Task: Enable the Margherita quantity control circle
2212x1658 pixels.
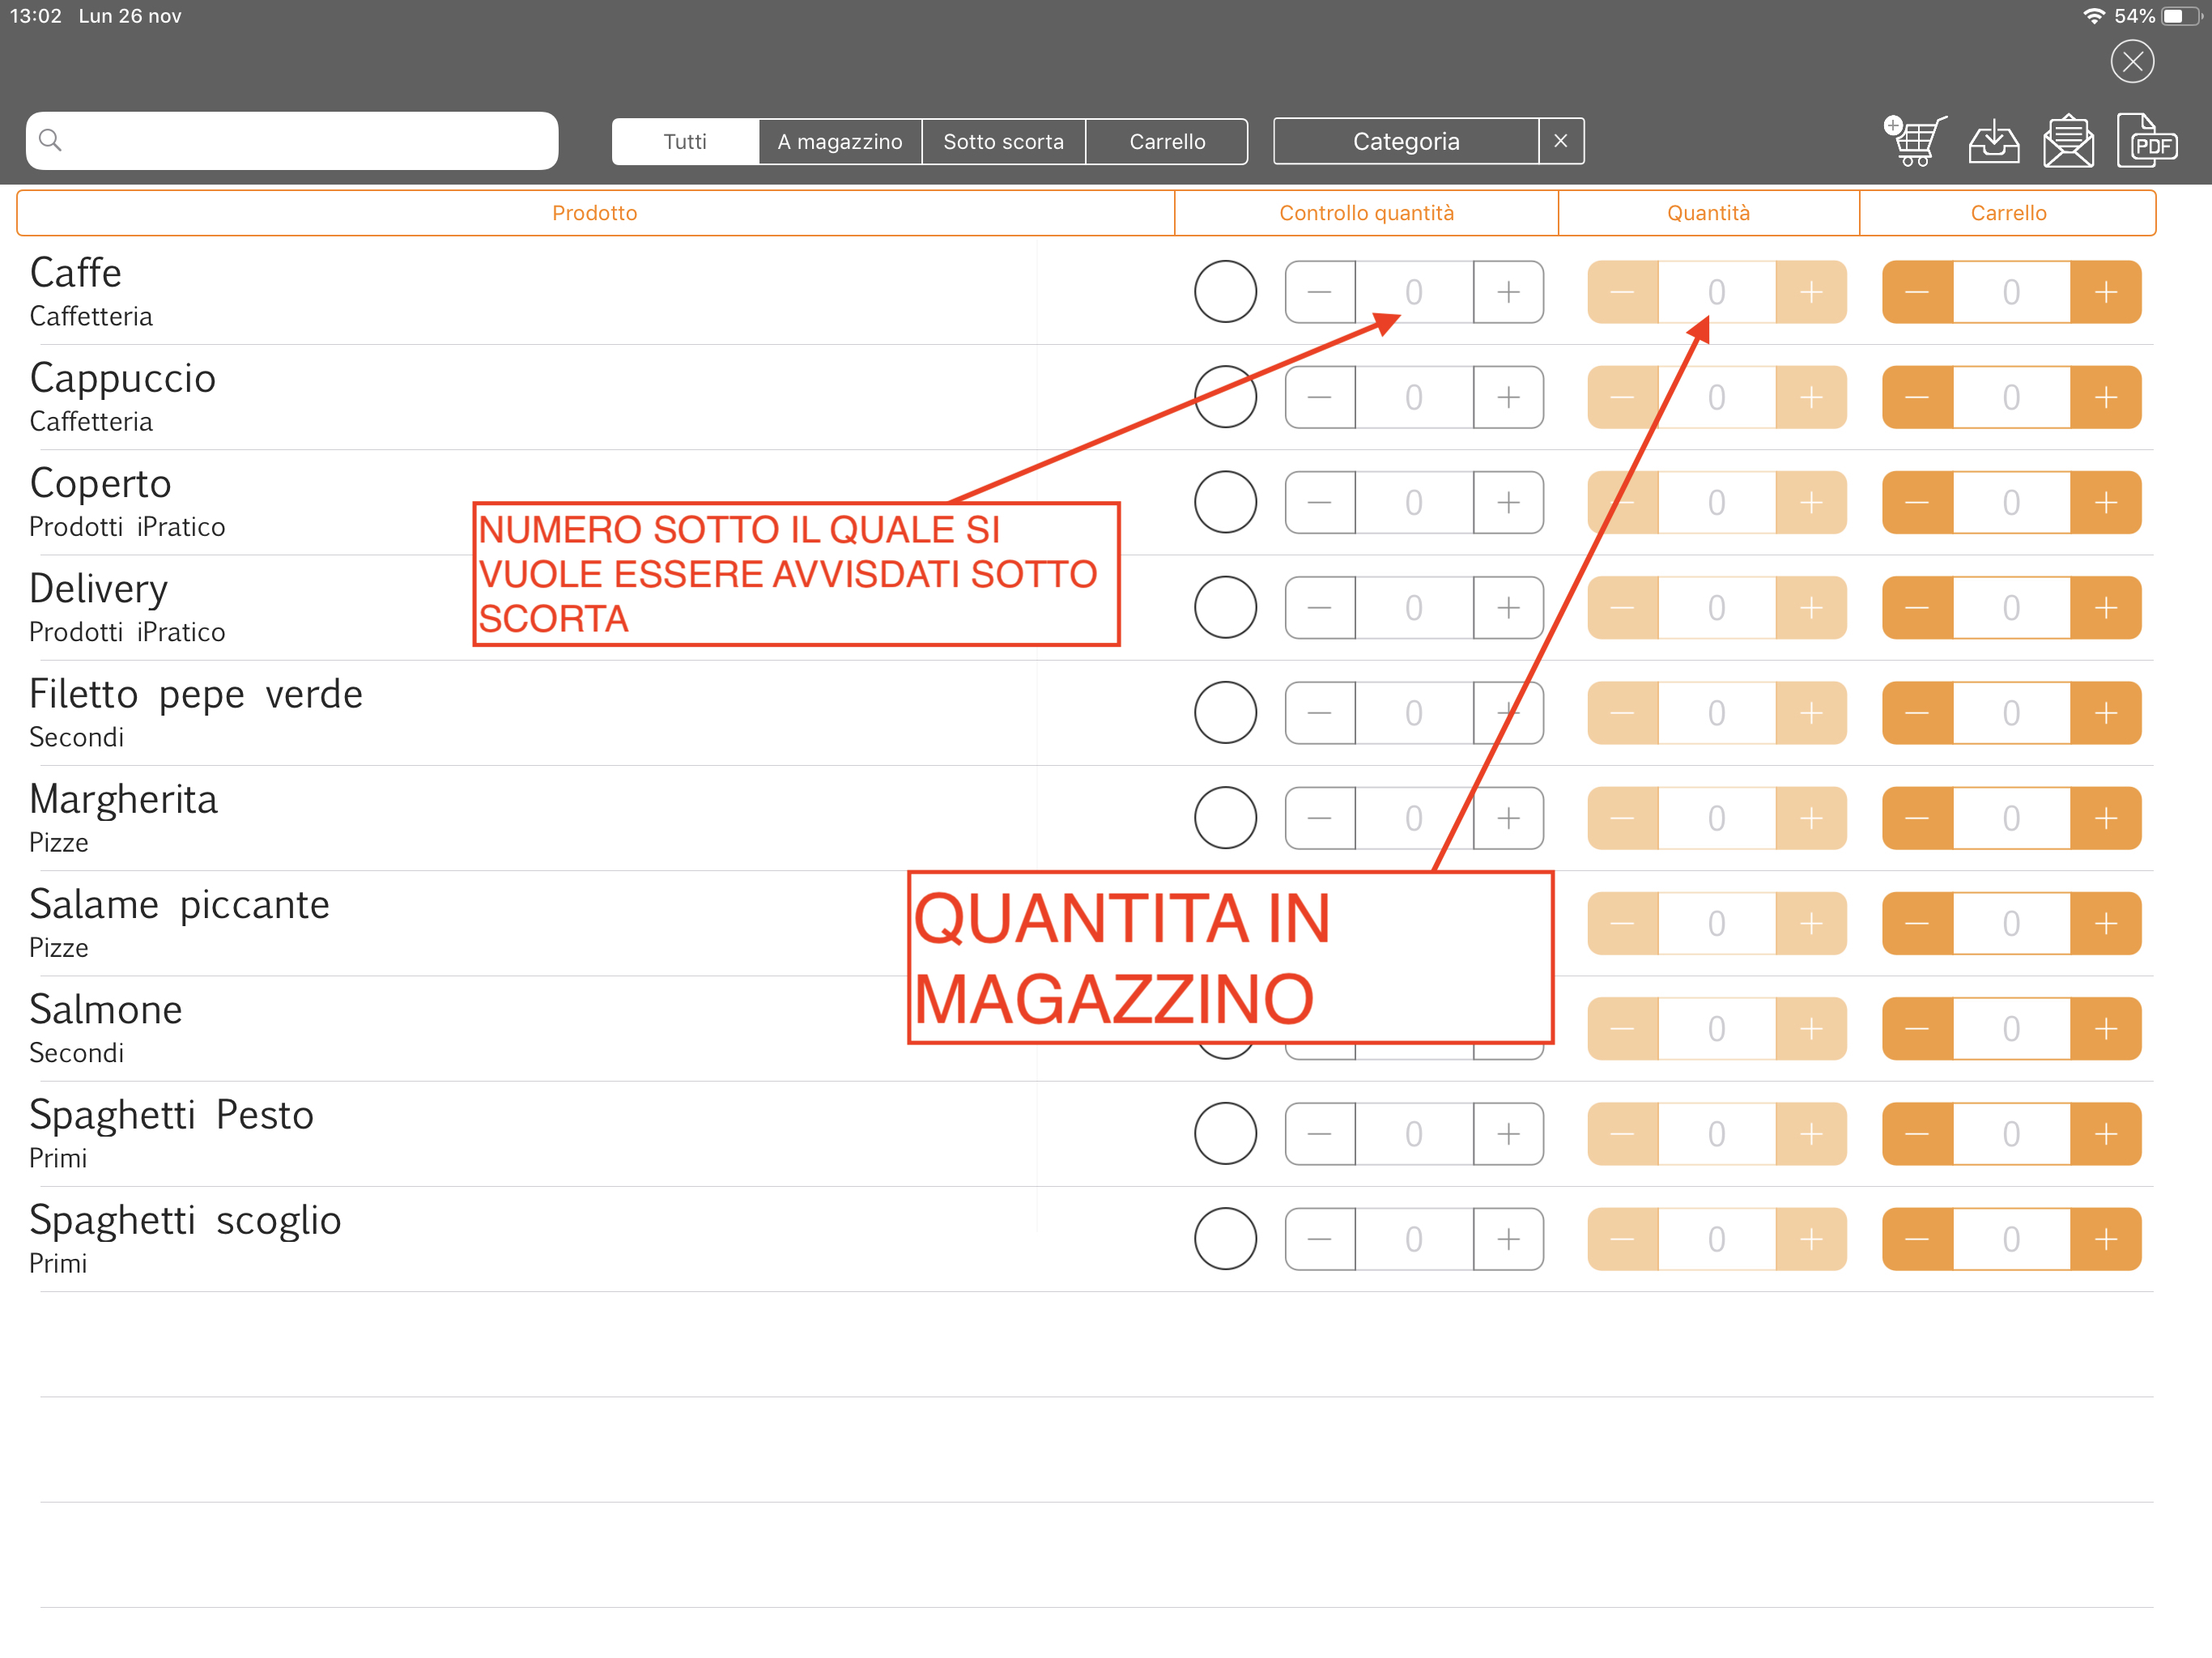Action: [x=1225, y=818]
